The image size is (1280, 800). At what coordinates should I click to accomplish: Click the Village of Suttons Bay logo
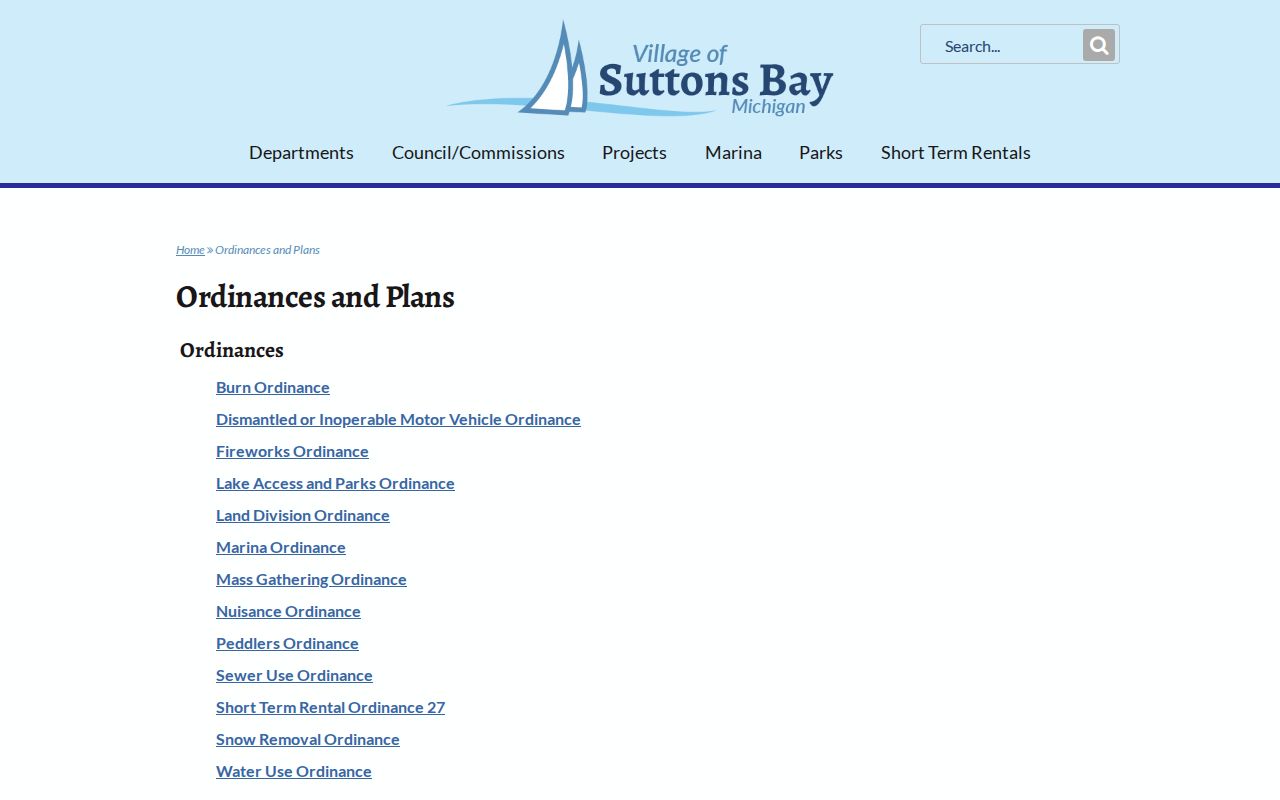coord(640,69)
